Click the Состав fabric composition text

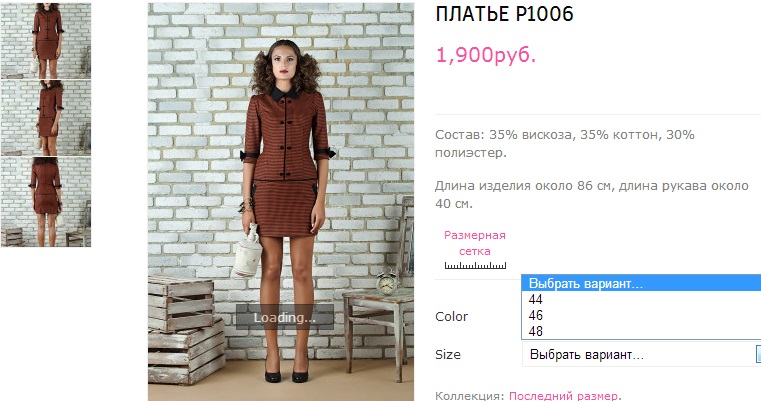click(x=565, y=144)
